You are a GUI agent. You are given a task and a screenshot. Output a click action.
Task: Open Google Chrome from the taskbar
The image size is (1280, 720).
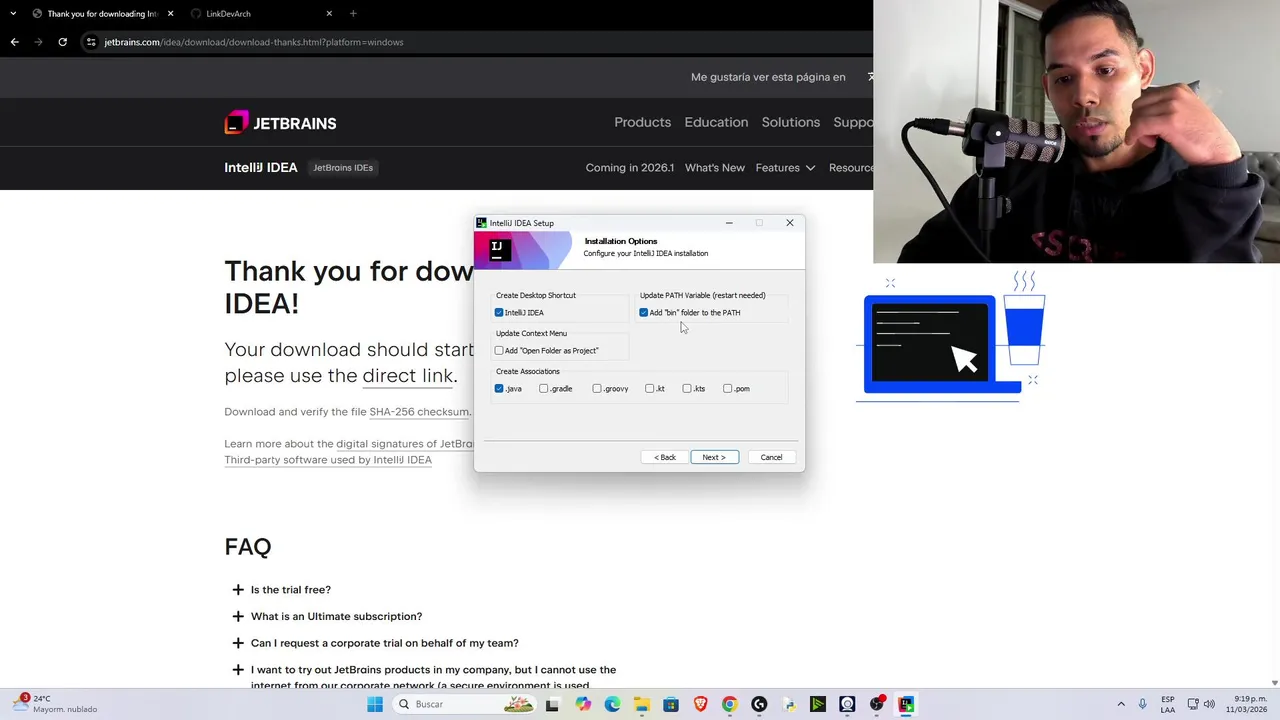coord(730,705)
